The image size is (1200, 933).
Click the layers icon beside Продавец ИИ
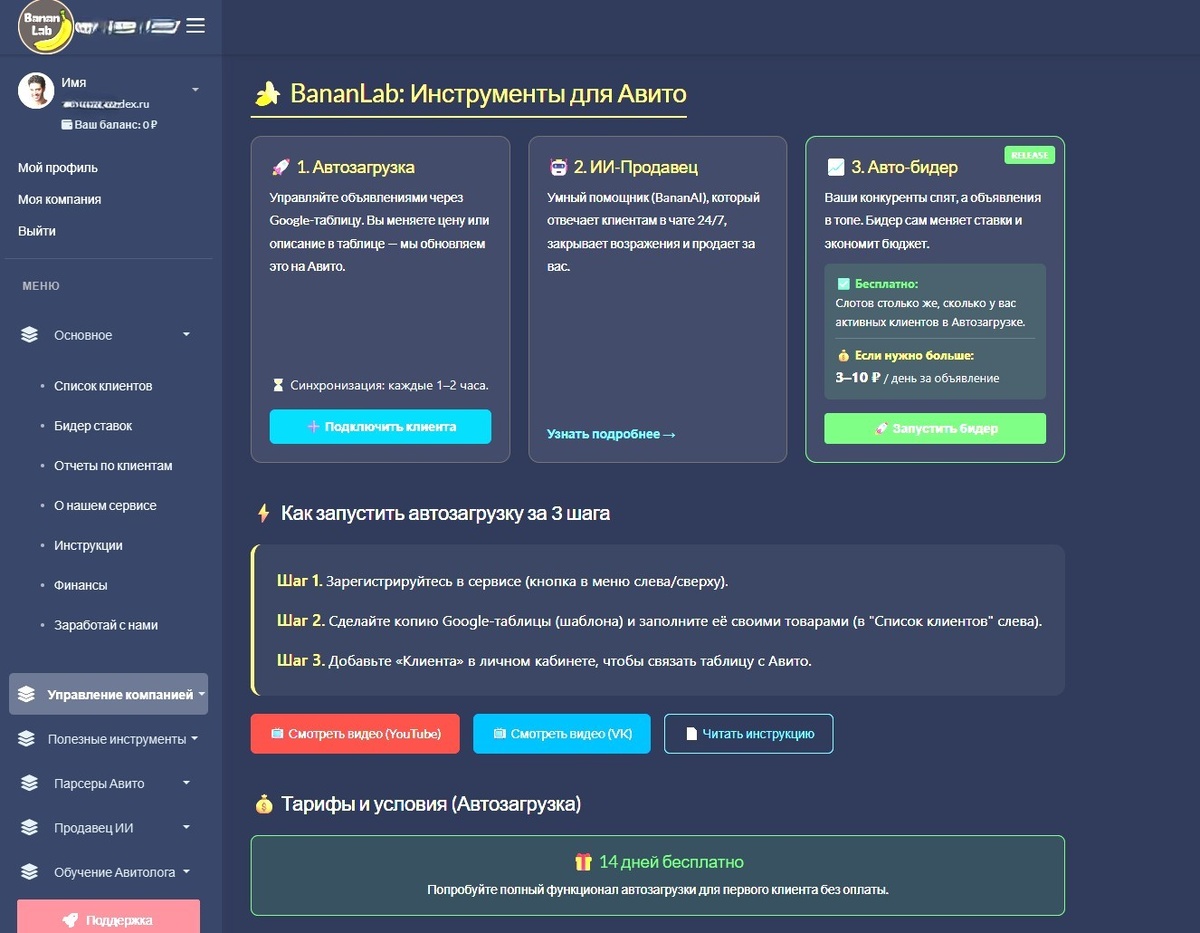click(x=29, y=828)
